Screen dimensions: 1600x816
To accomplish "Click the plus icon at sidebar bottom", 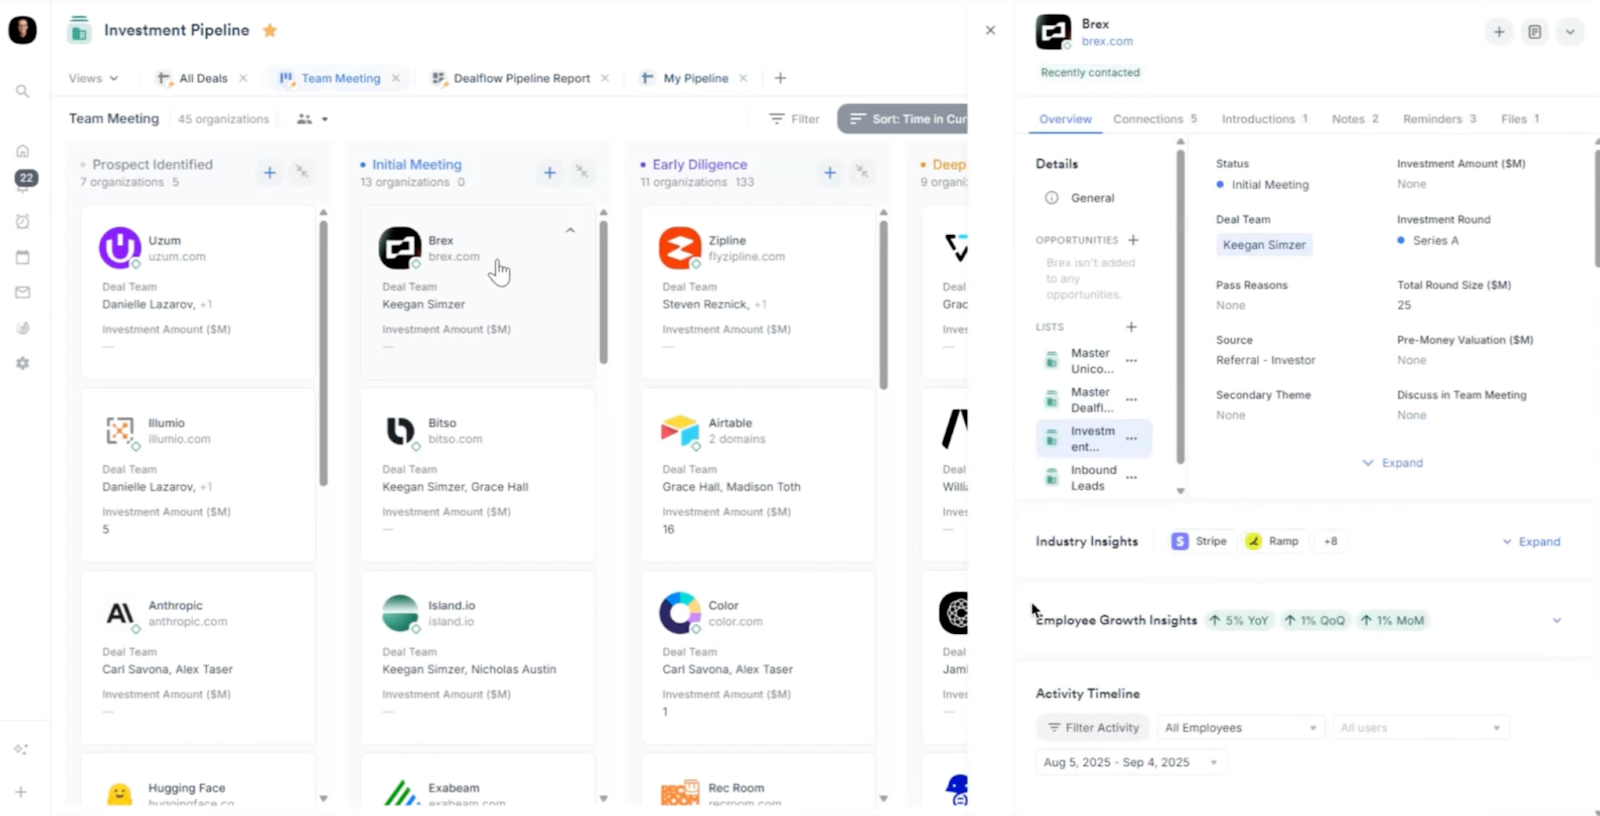I will [20, 792].
